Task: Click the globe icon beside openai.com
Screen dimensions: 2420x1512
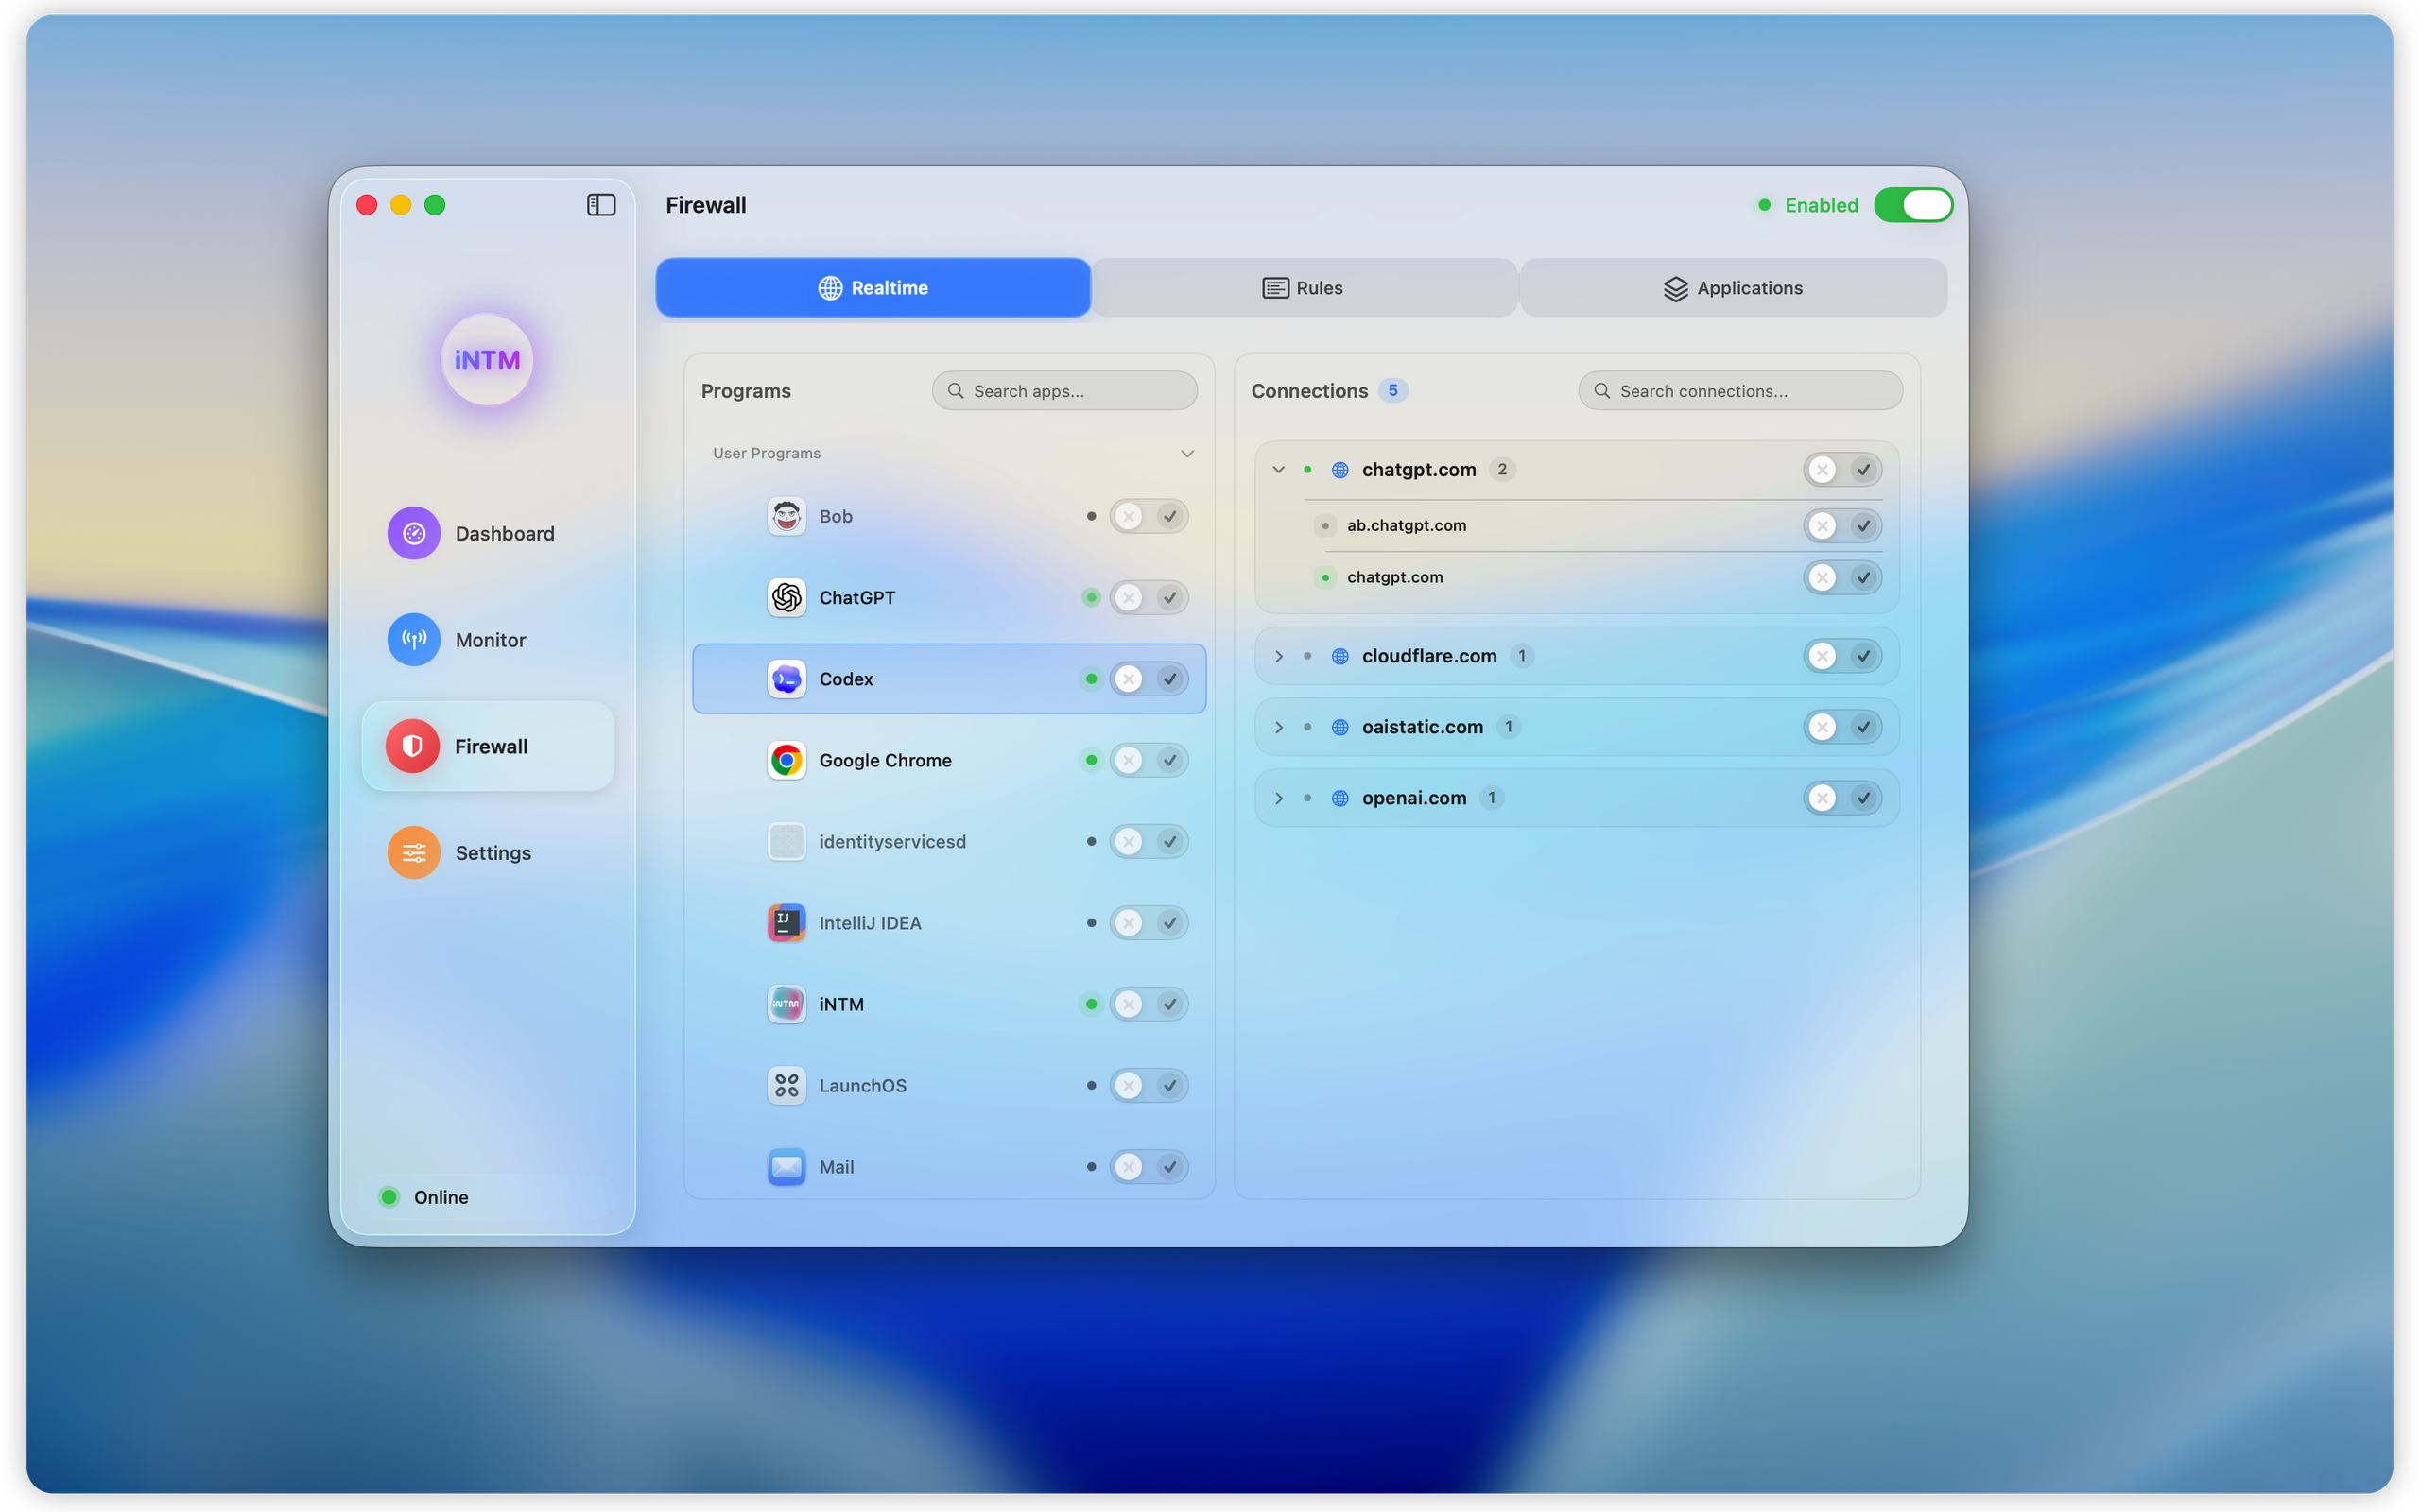Action: click(1340, 798)
